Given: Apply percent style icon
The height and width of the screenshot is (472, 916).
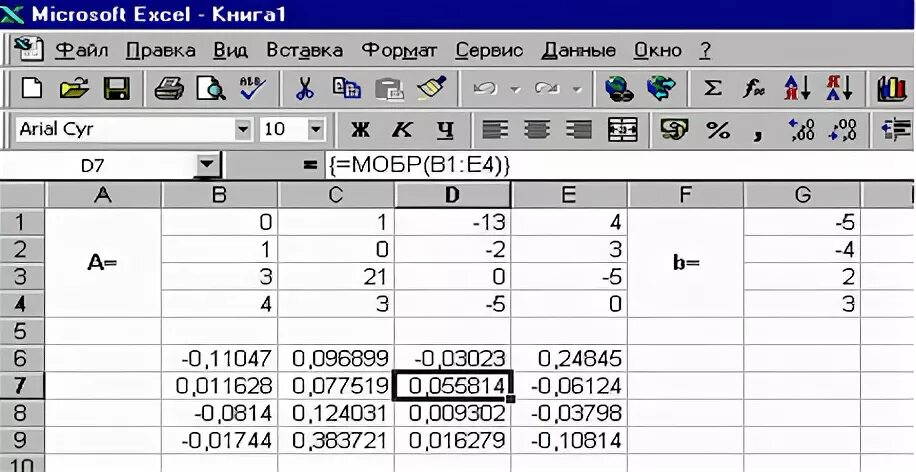Looking at the screenshot, I should pos(718,130).
